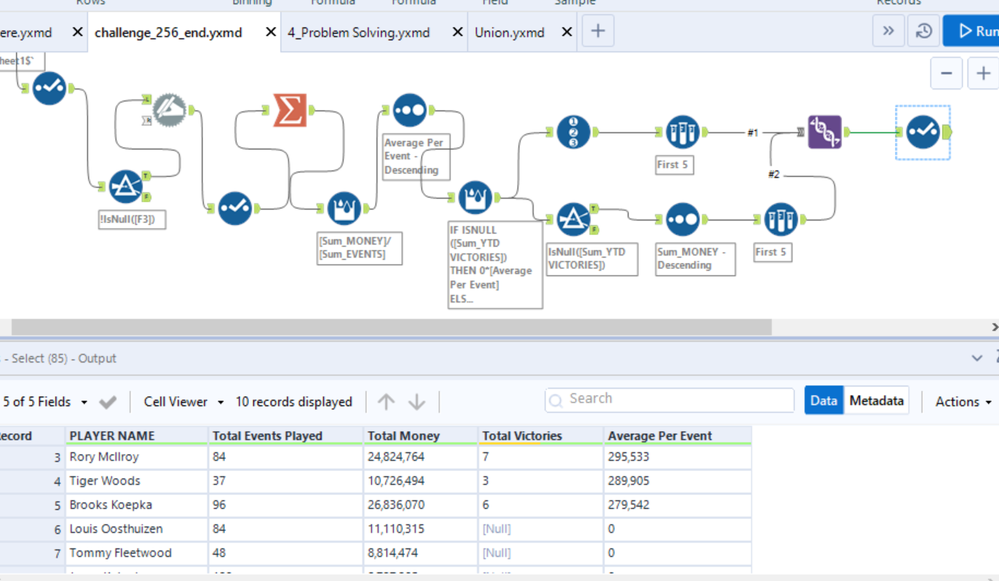The height and width of the screenshot is (581, 999).
Task: Click the Filter tool labeled !IsNull([F3])
Action: (125, 186)
